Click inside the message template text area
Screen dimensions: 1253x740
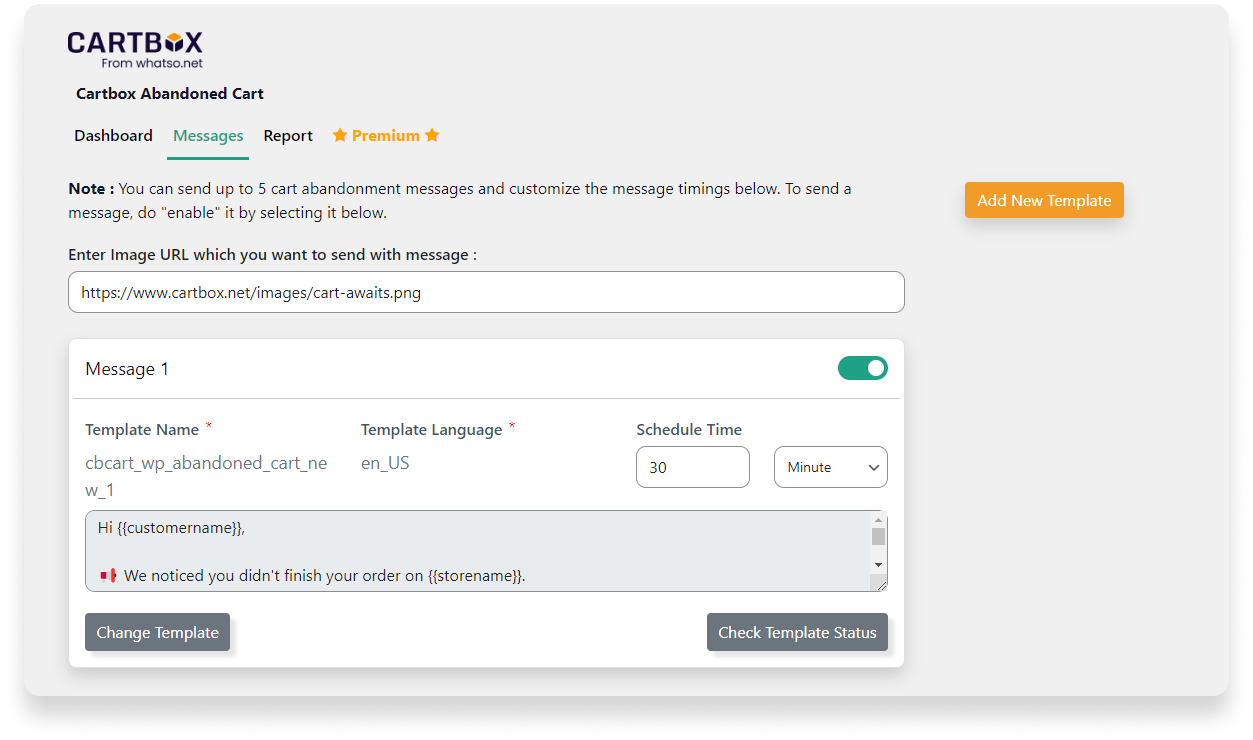[x=477, y=551]
